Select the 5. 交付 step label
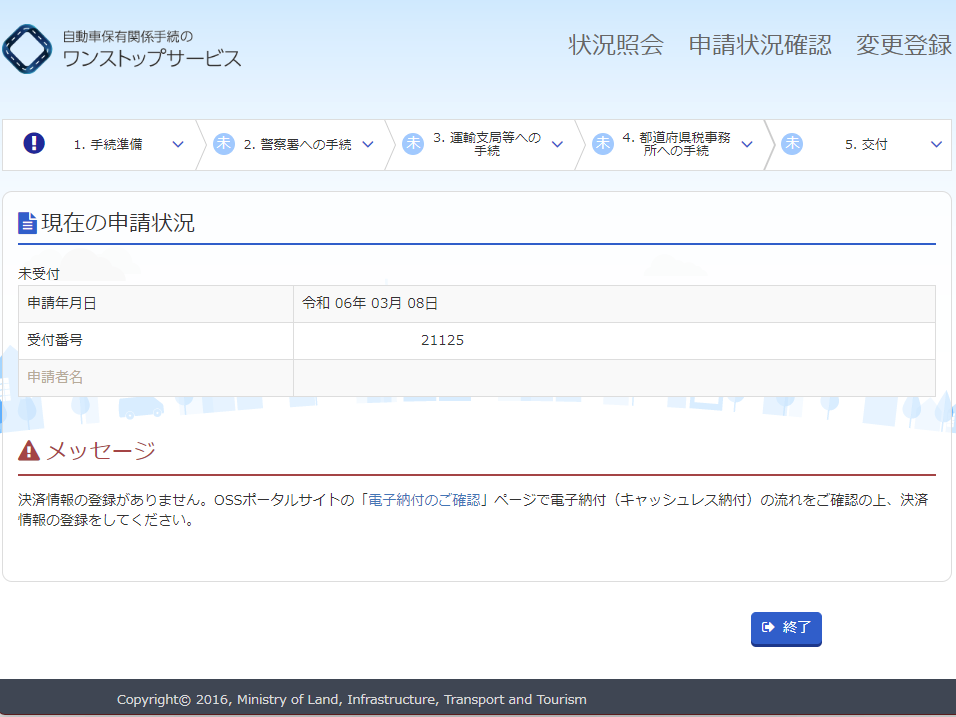Viewport: 956px width, 717px height. point(866,144)
